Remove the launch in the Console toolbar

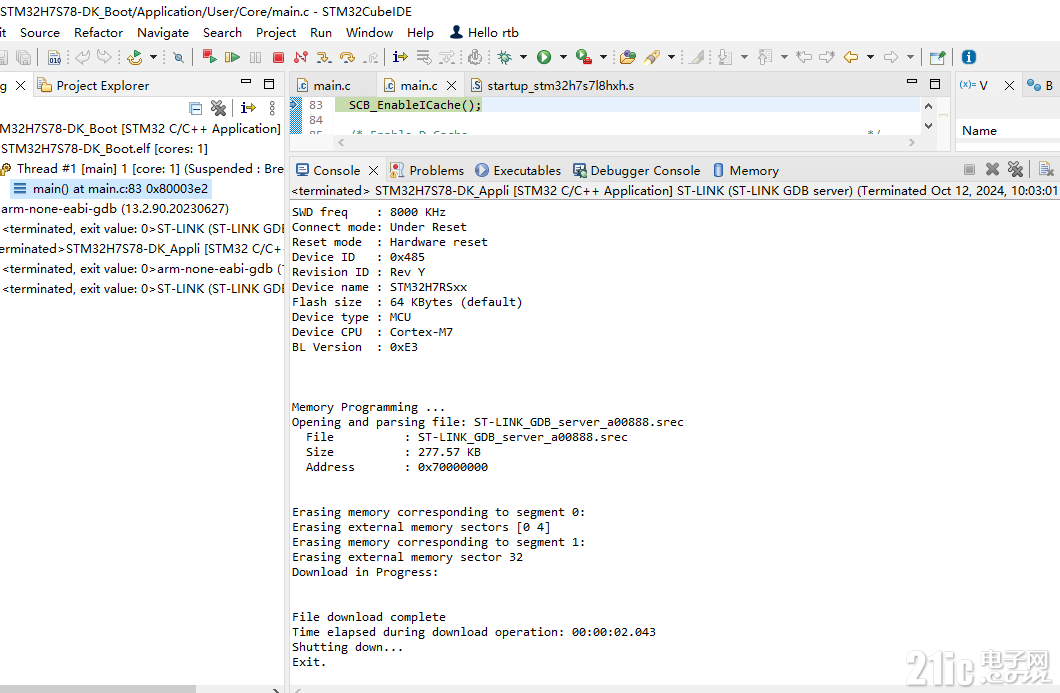point(992,169)
